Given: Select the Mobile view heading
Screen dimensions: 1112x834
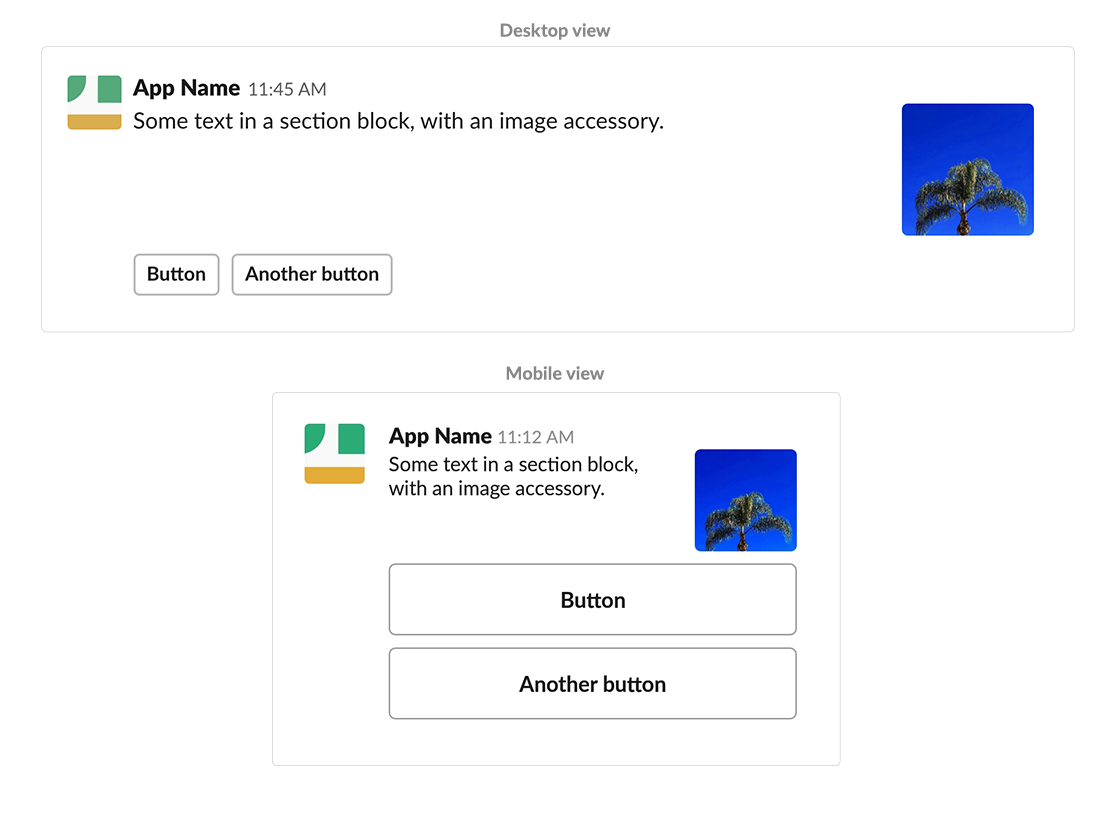Looking at the screenshot, I should (555, 373).
